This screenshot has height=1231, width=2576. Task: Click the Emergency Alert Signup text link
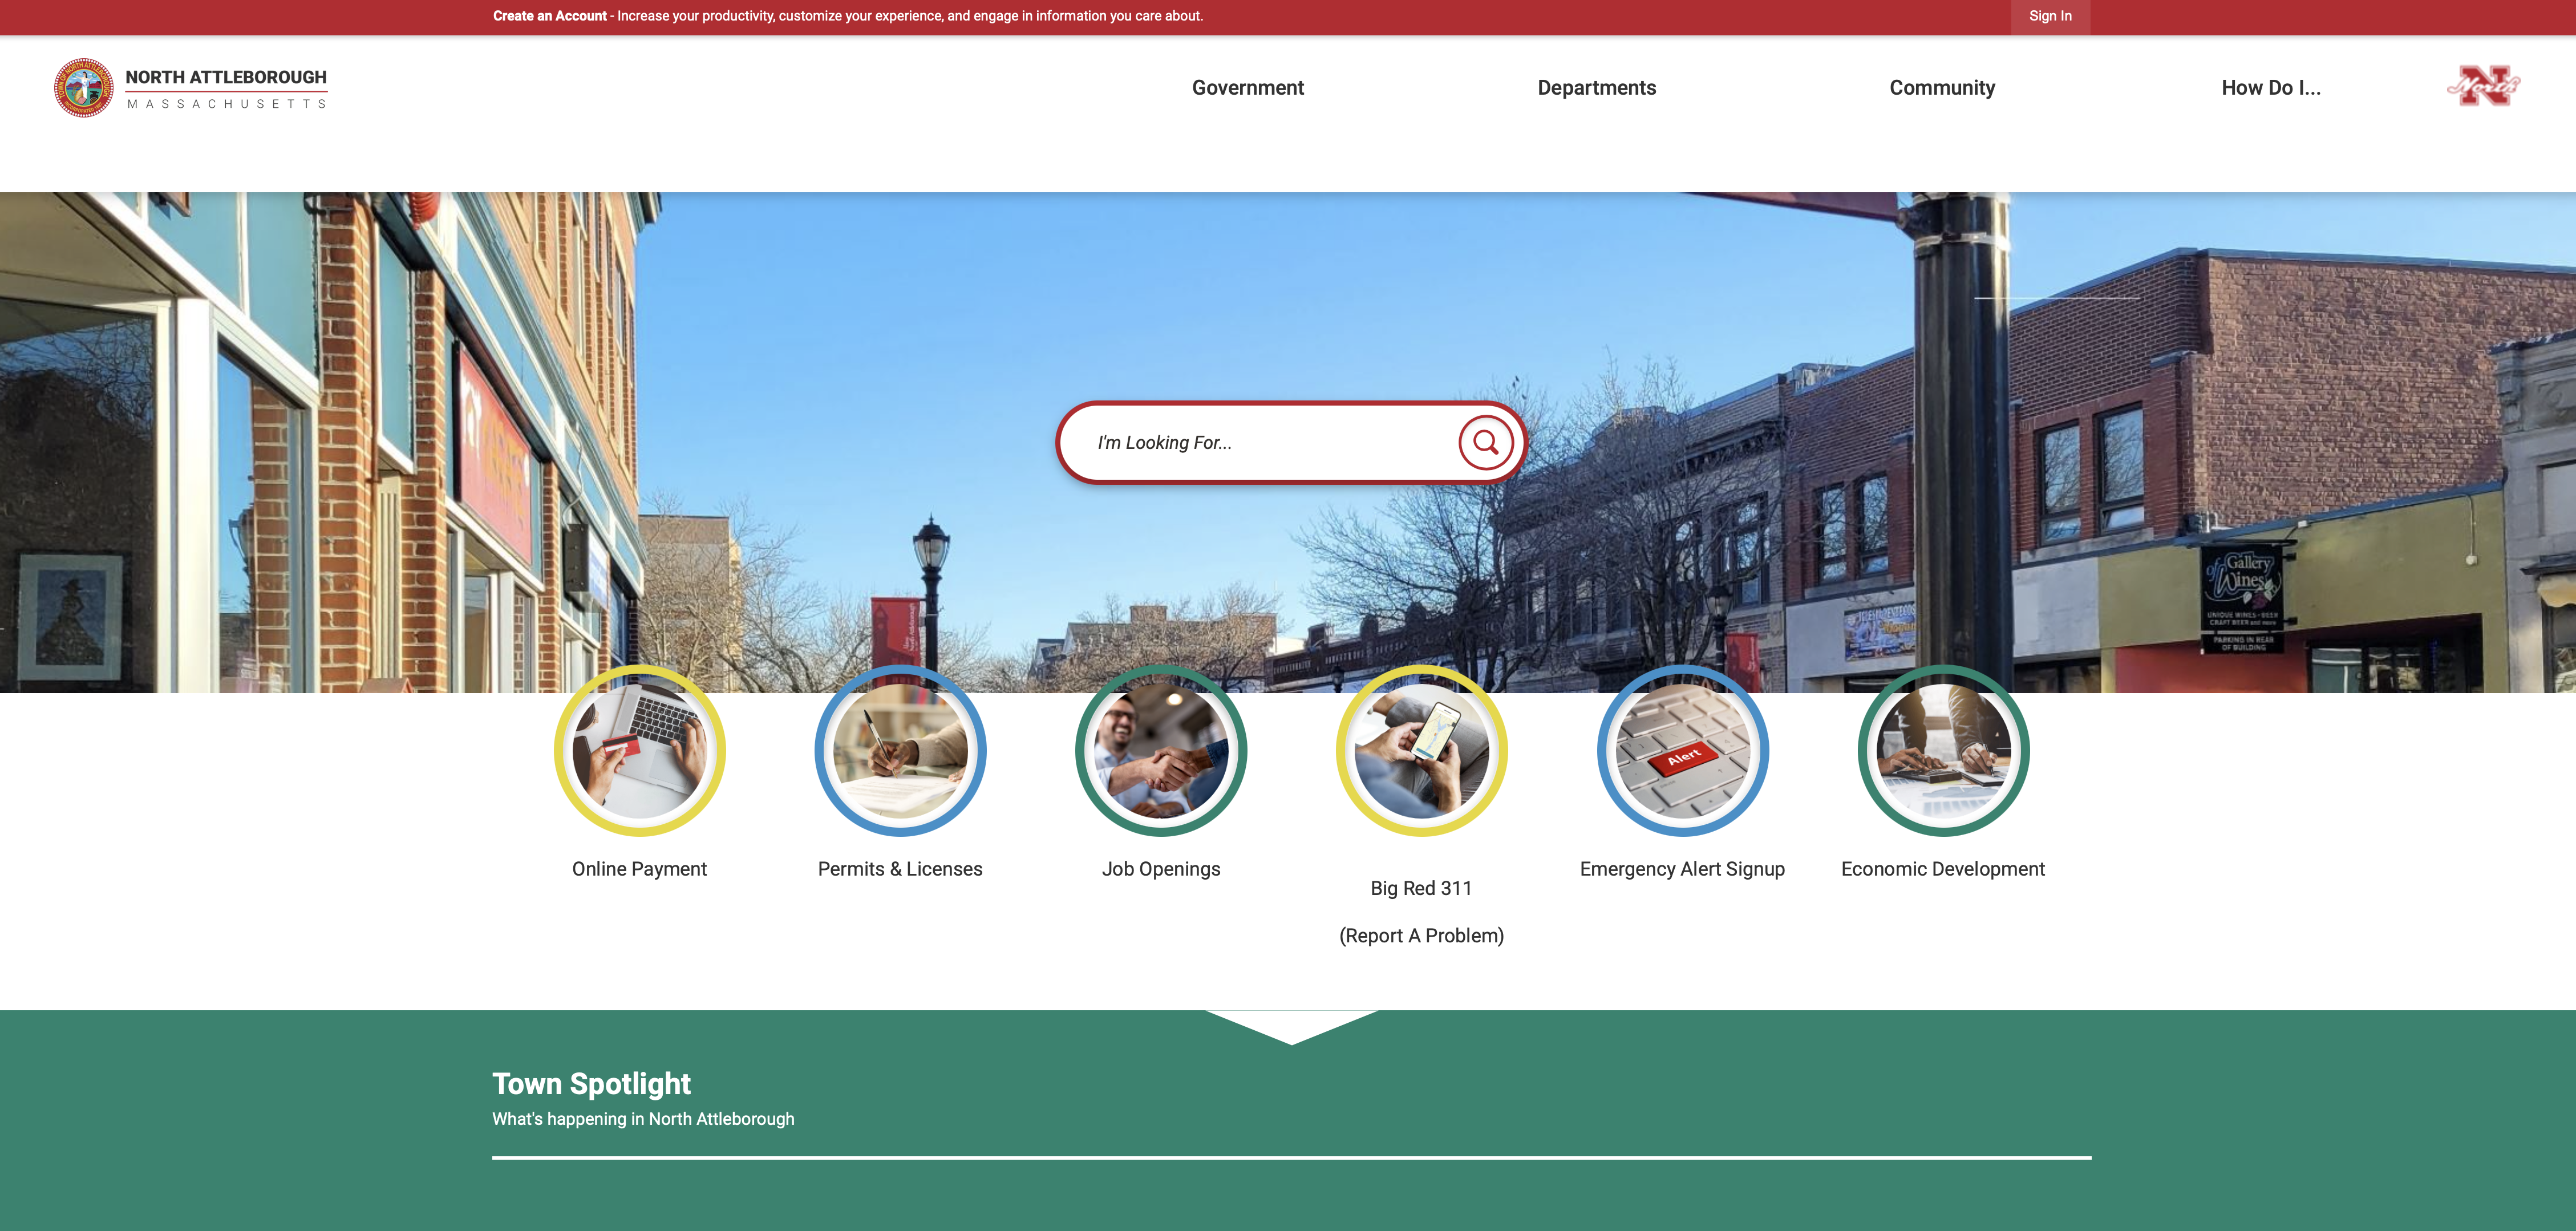[1682, 869]
